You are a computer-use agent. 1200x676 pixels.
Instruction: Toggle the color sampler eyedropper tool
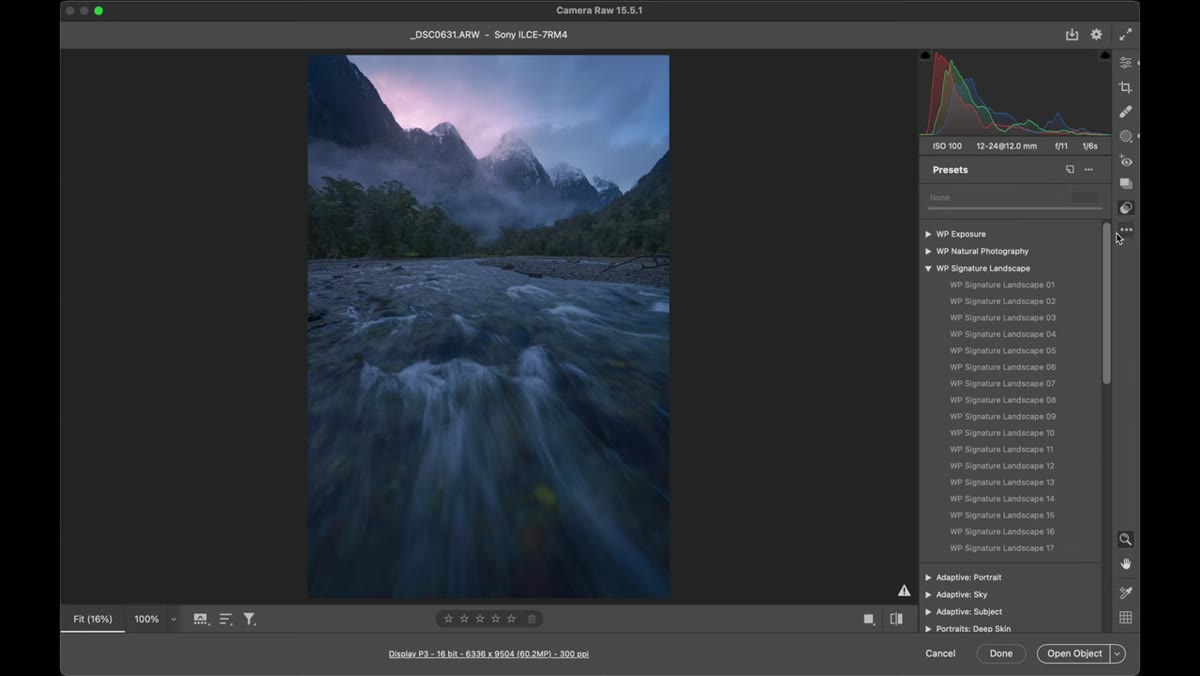click(x=1126, y=593)
